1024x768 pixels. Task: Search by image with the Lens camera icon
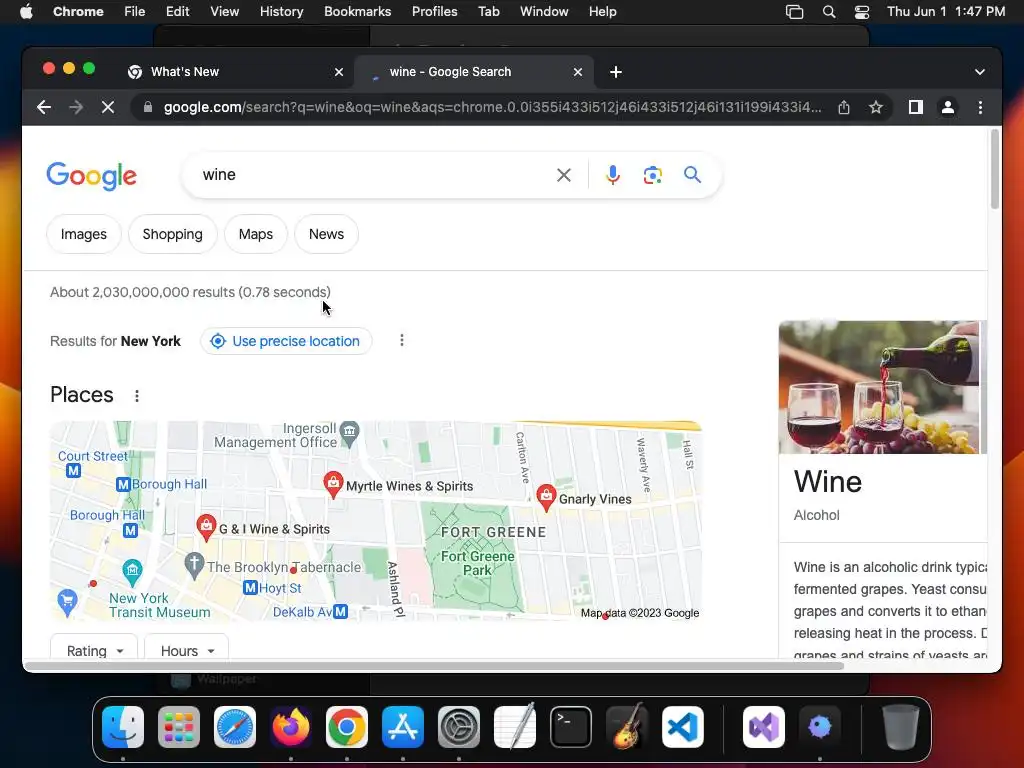[652, 175]
